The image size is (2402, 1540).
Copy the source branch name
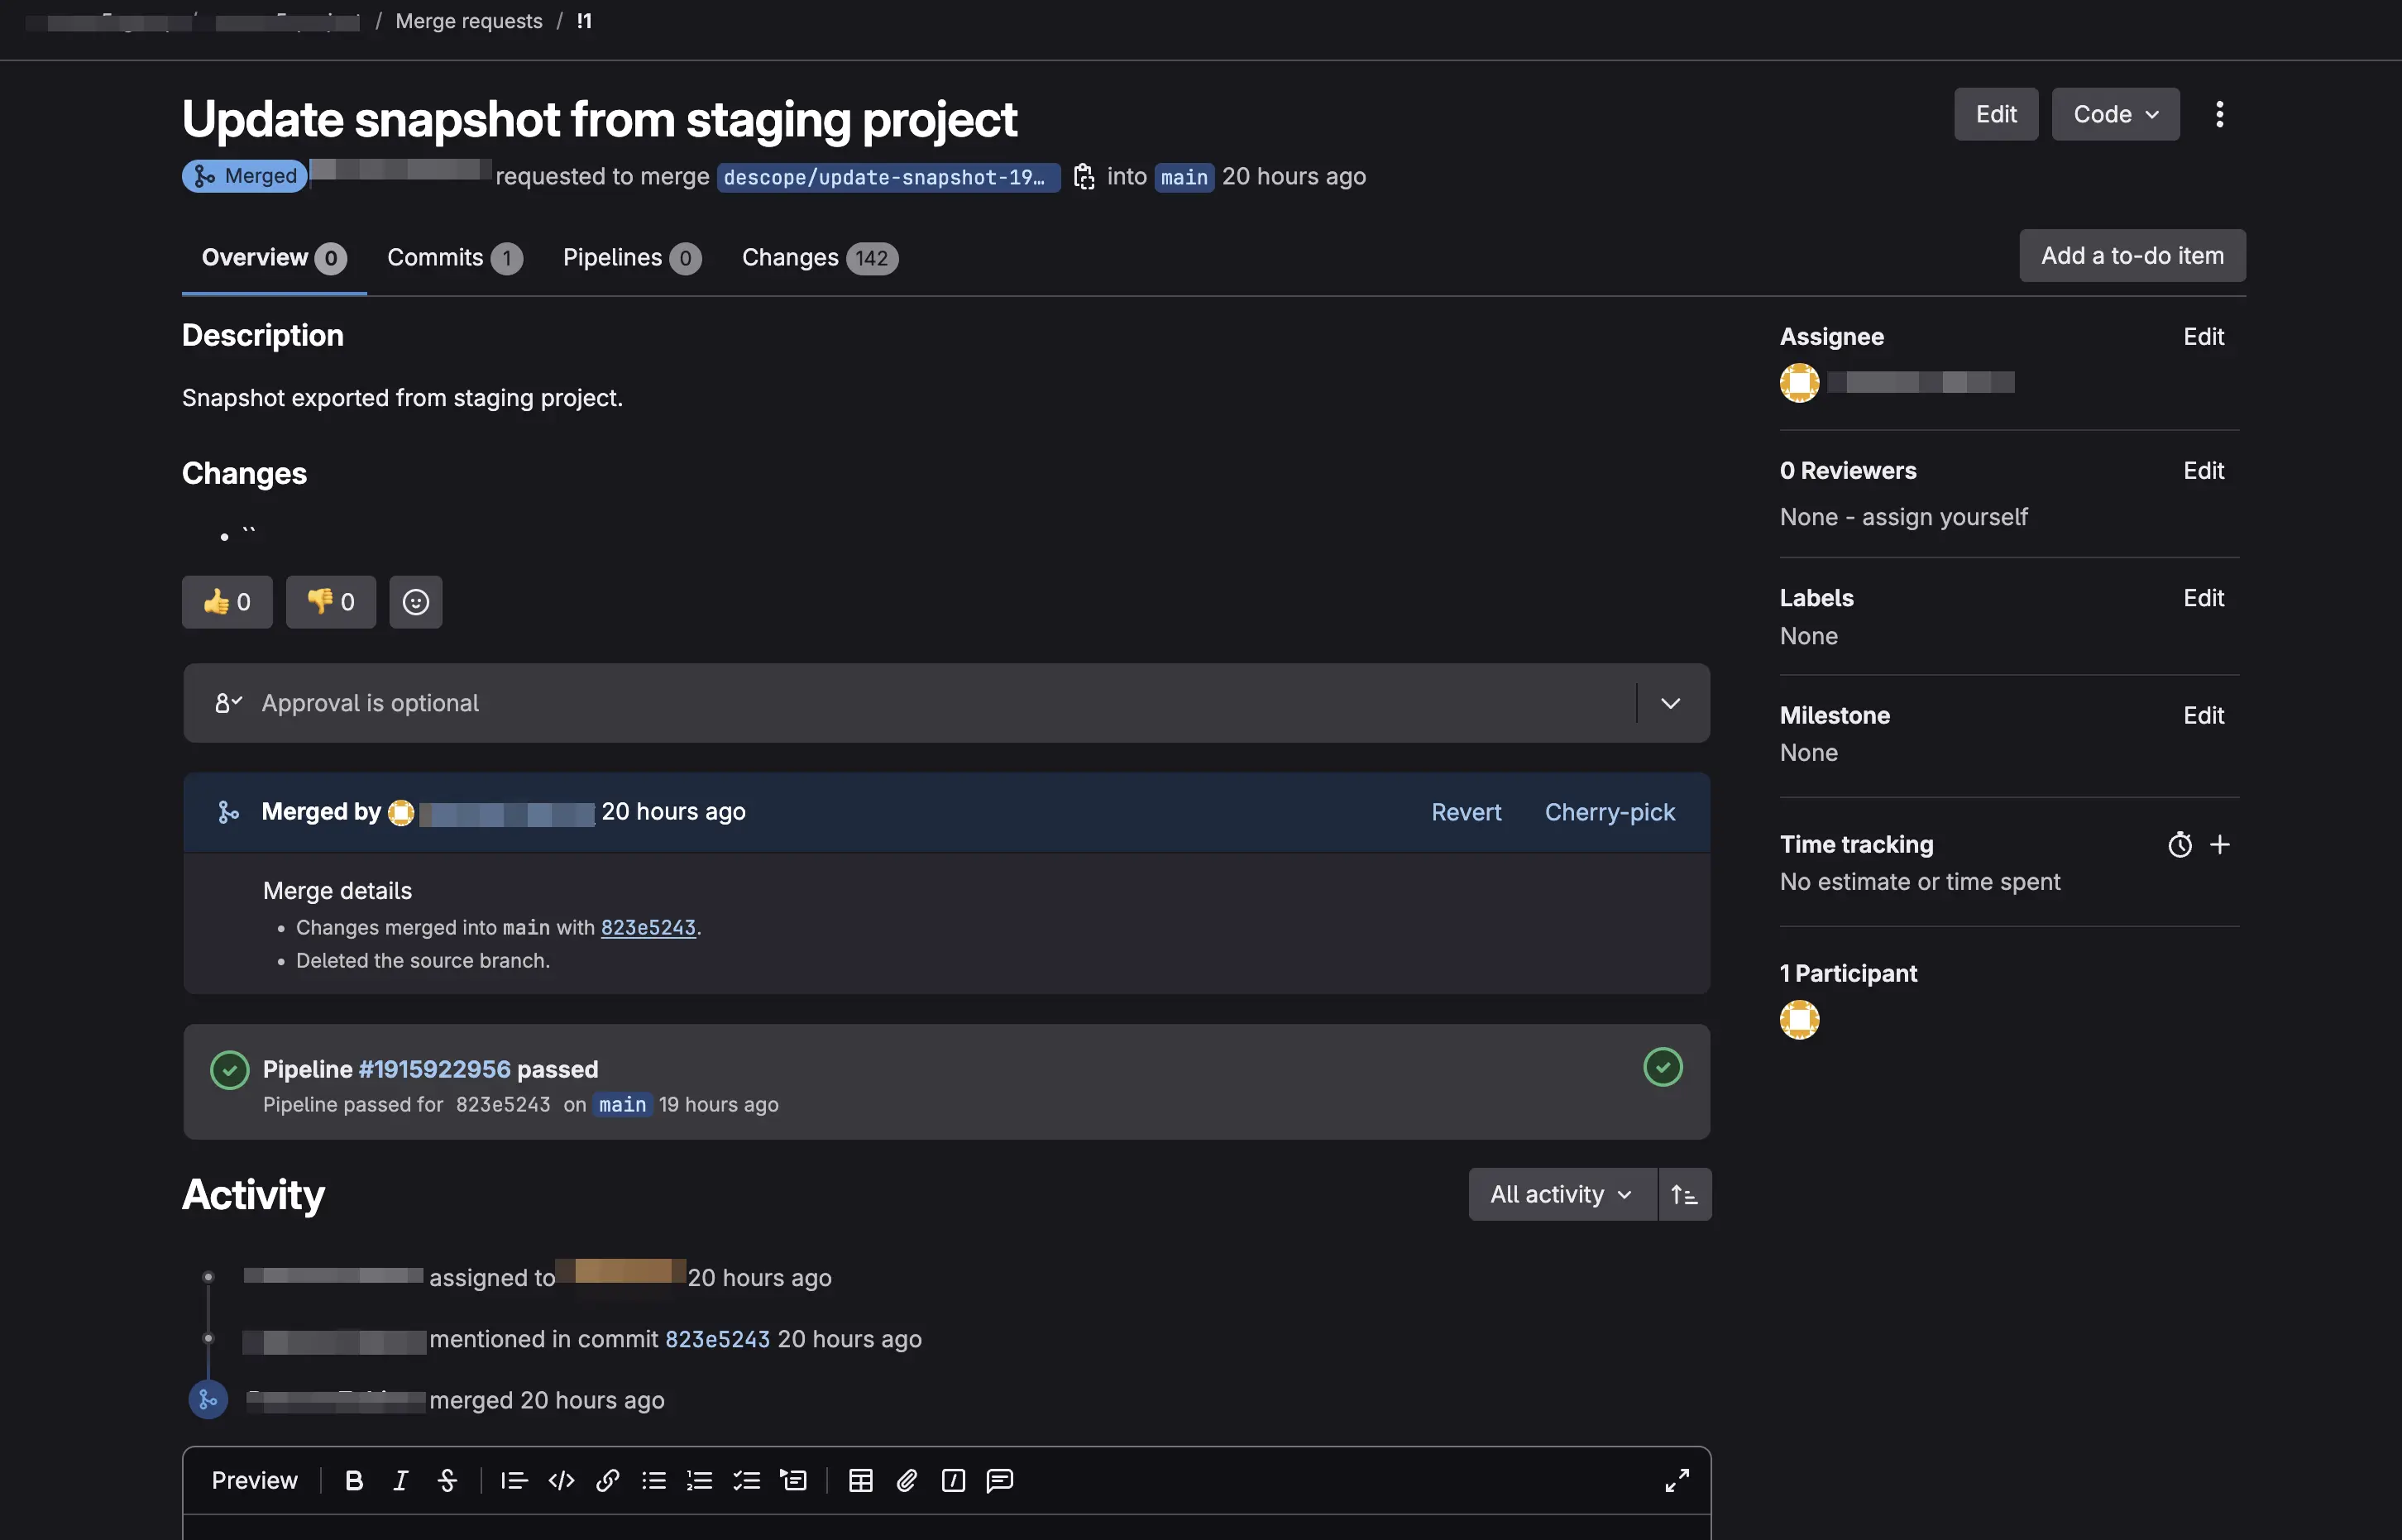click(1084, 176)
